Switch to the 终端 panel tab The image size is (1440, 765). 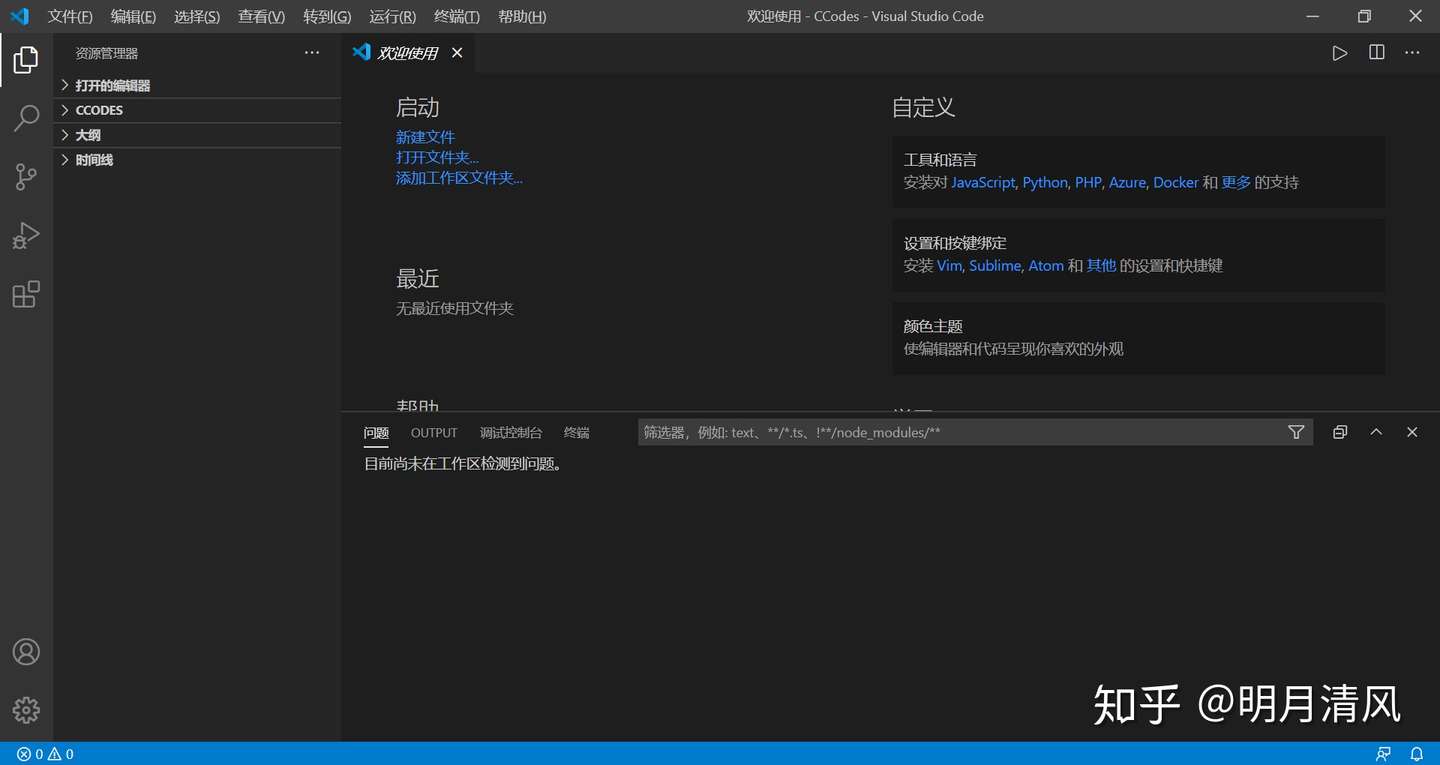click(x=577, y=433)
